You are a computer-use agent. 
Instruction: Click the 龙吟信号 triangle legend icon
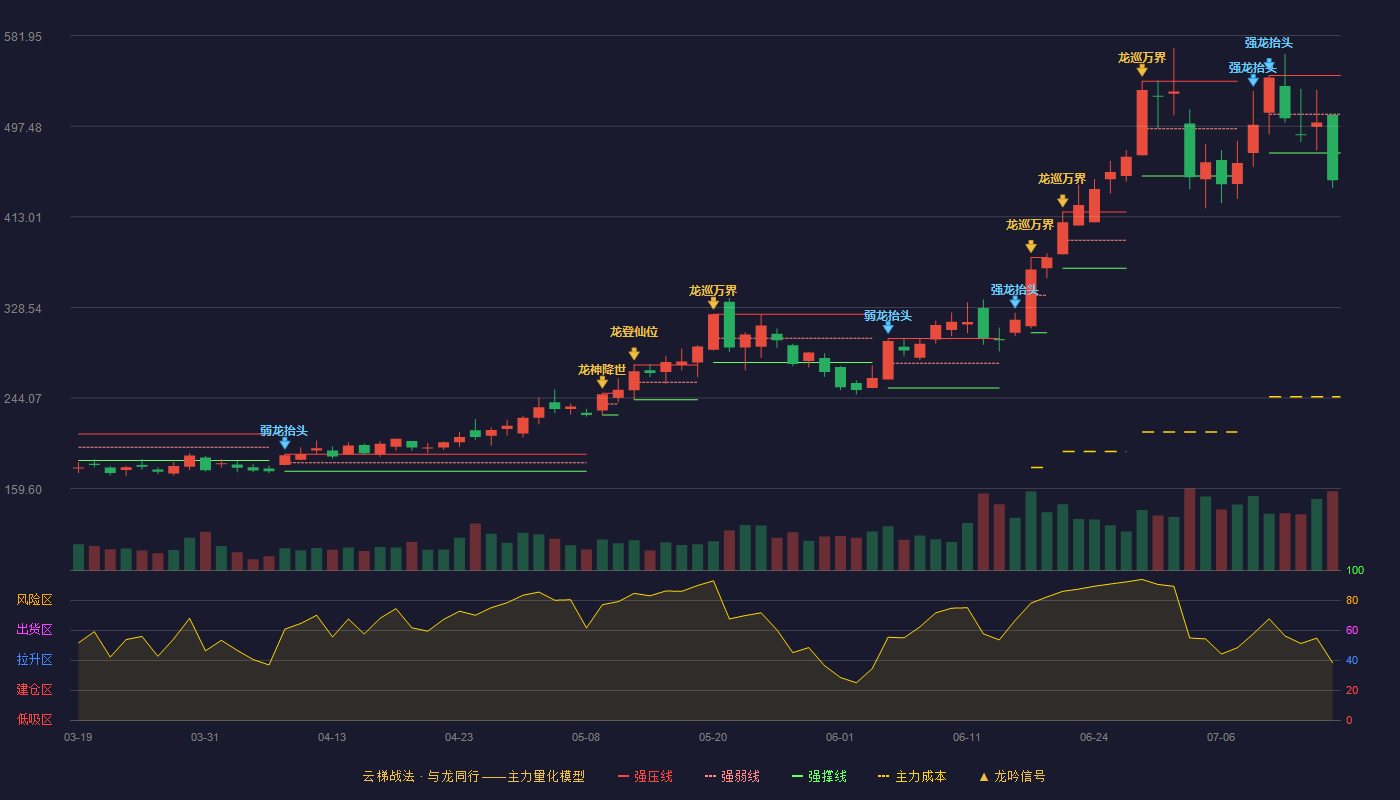tap(984, 776)
